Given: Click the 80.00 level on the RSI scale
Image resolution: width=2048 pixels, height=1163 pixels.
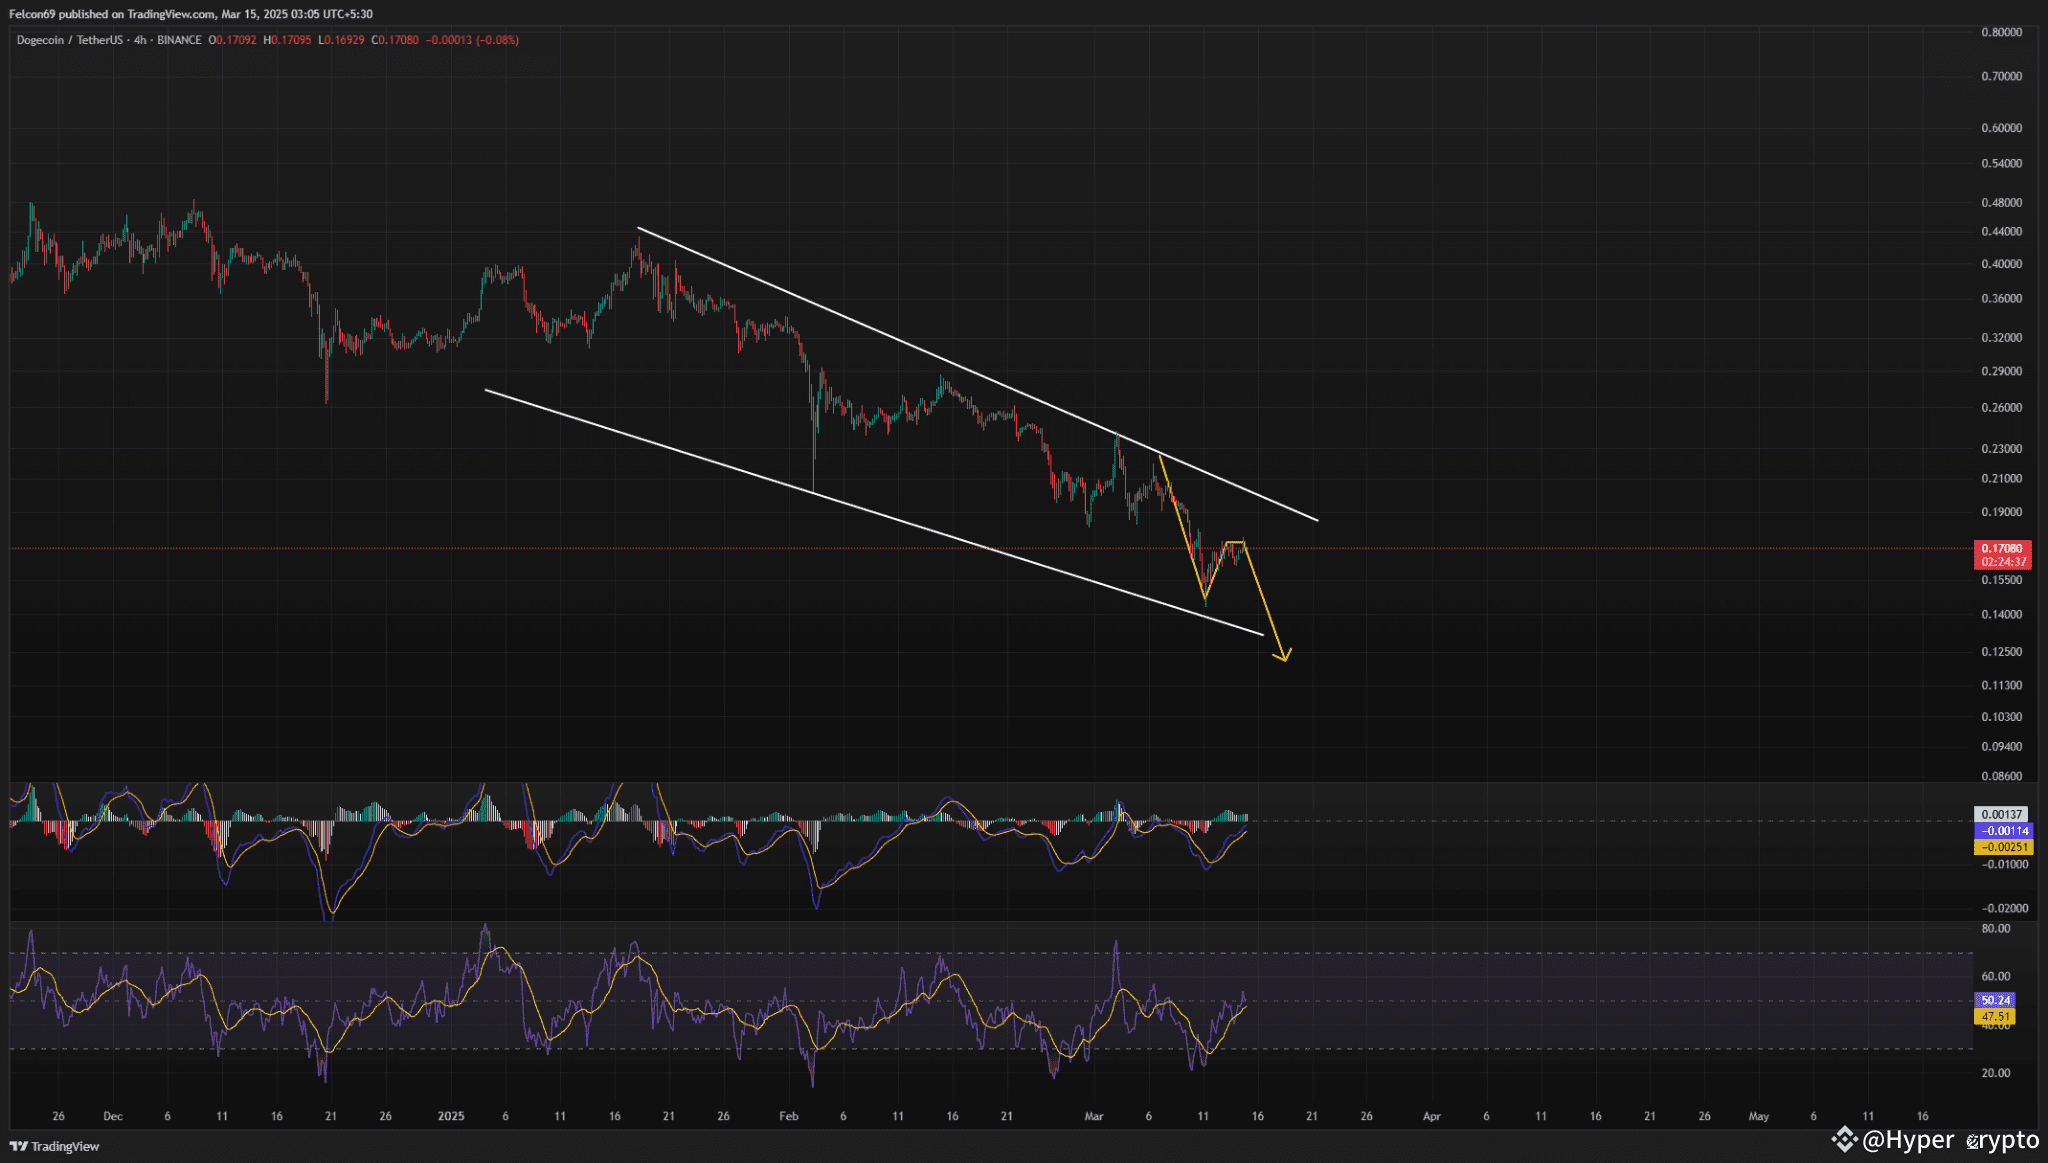Looking at the screenshot, I should coord(1995,928).
